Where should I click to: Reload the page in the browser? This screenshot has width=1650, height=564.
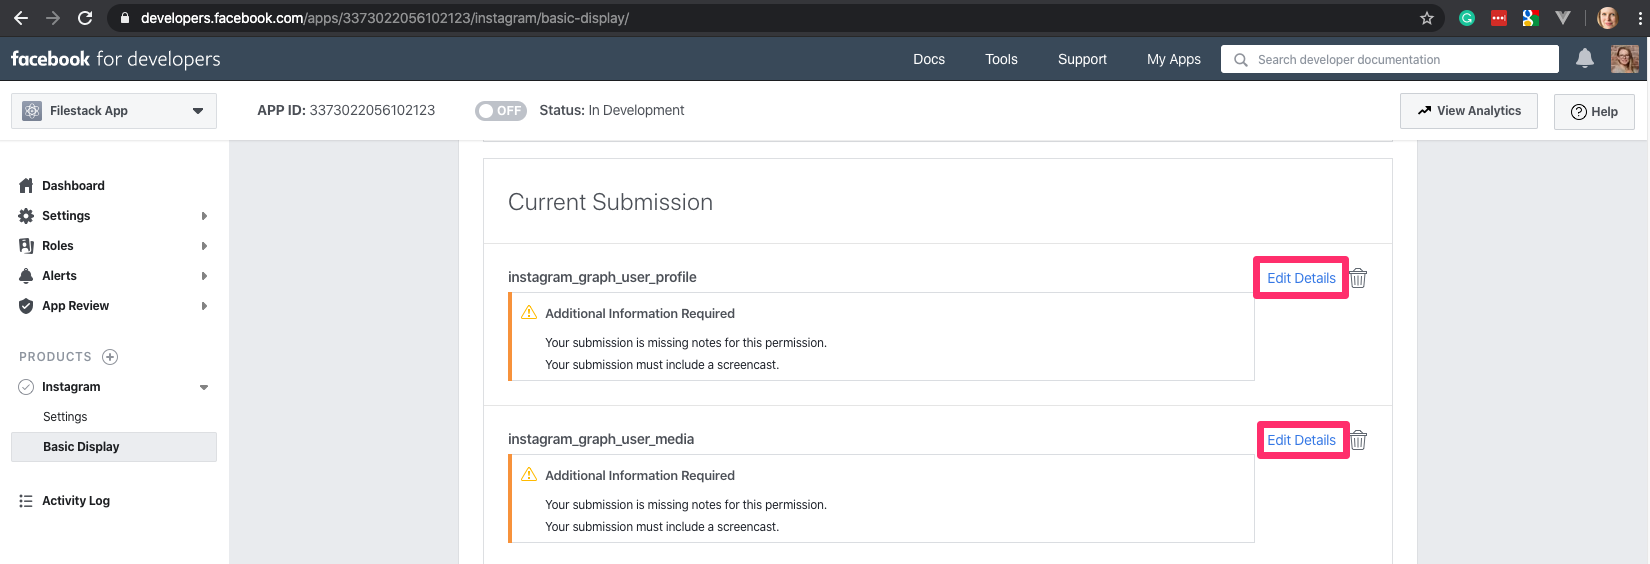(85, 18)
